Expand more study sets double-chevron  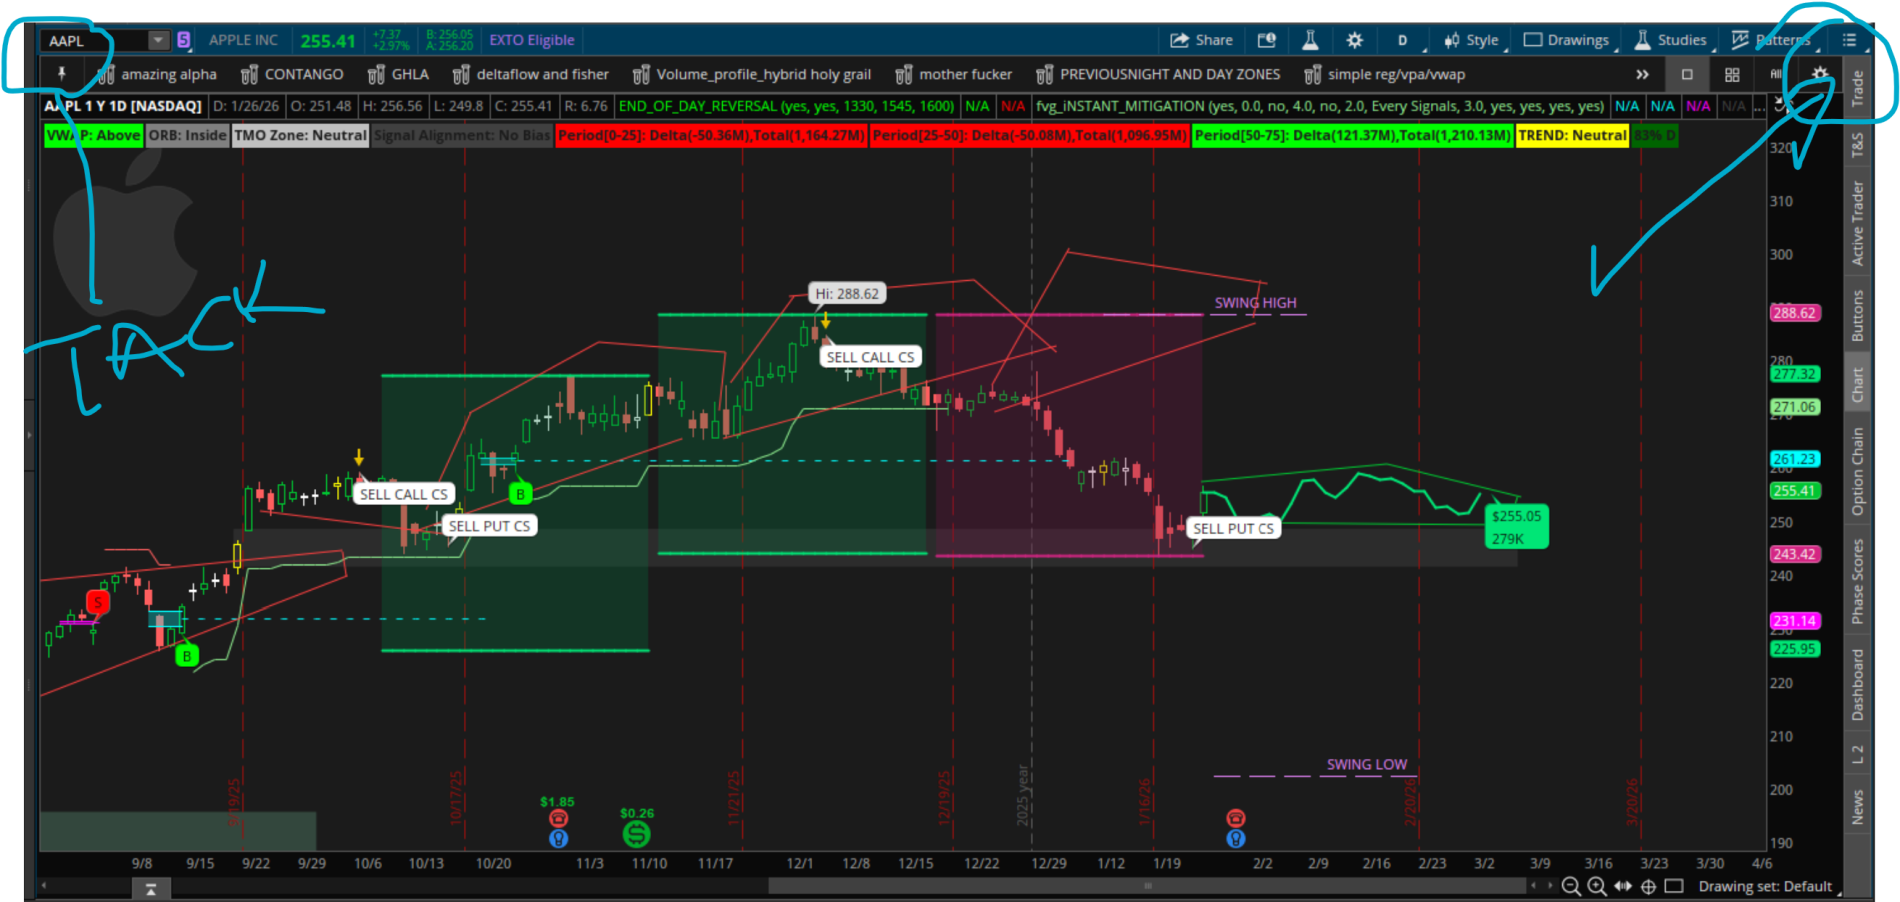click(1642, 74)
